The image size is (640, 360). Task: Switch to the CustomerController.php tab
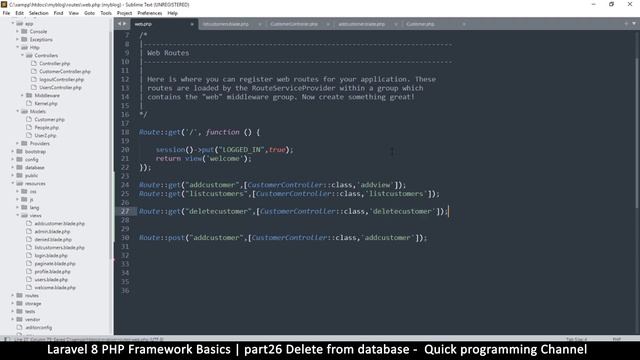click(294, 24)
